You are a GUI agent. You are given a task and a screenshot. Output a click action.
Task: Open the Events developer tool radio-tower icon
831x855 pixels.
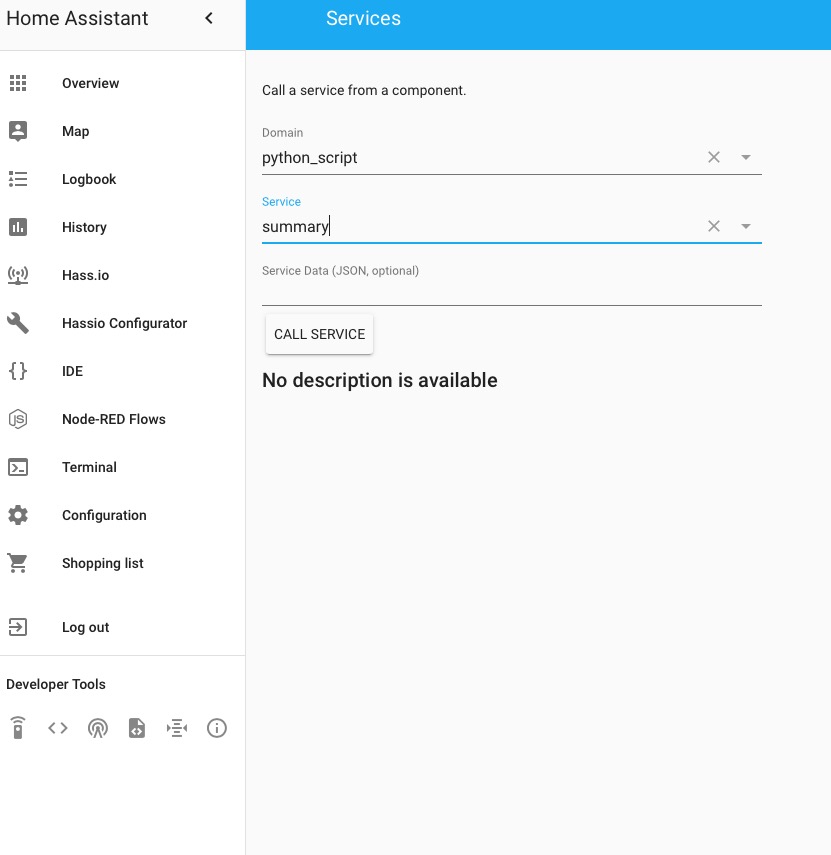tap(98, 728)
